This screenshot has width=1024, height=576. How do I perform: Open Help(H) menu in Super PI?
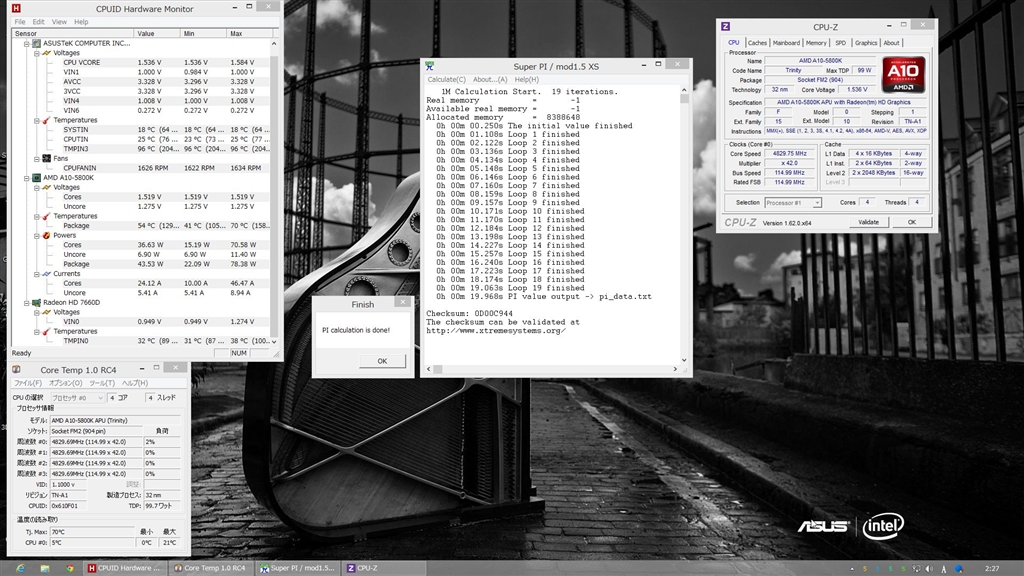[526, 79]
